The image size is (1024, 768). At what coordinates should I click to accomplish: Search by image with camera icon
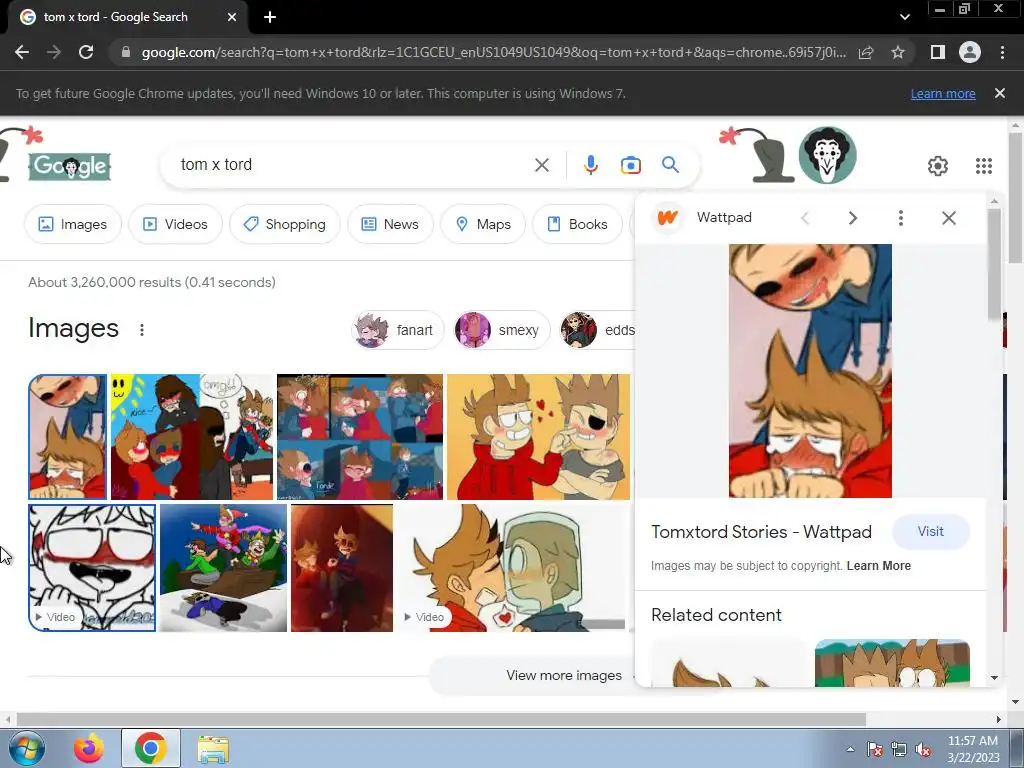pos(631,165)
